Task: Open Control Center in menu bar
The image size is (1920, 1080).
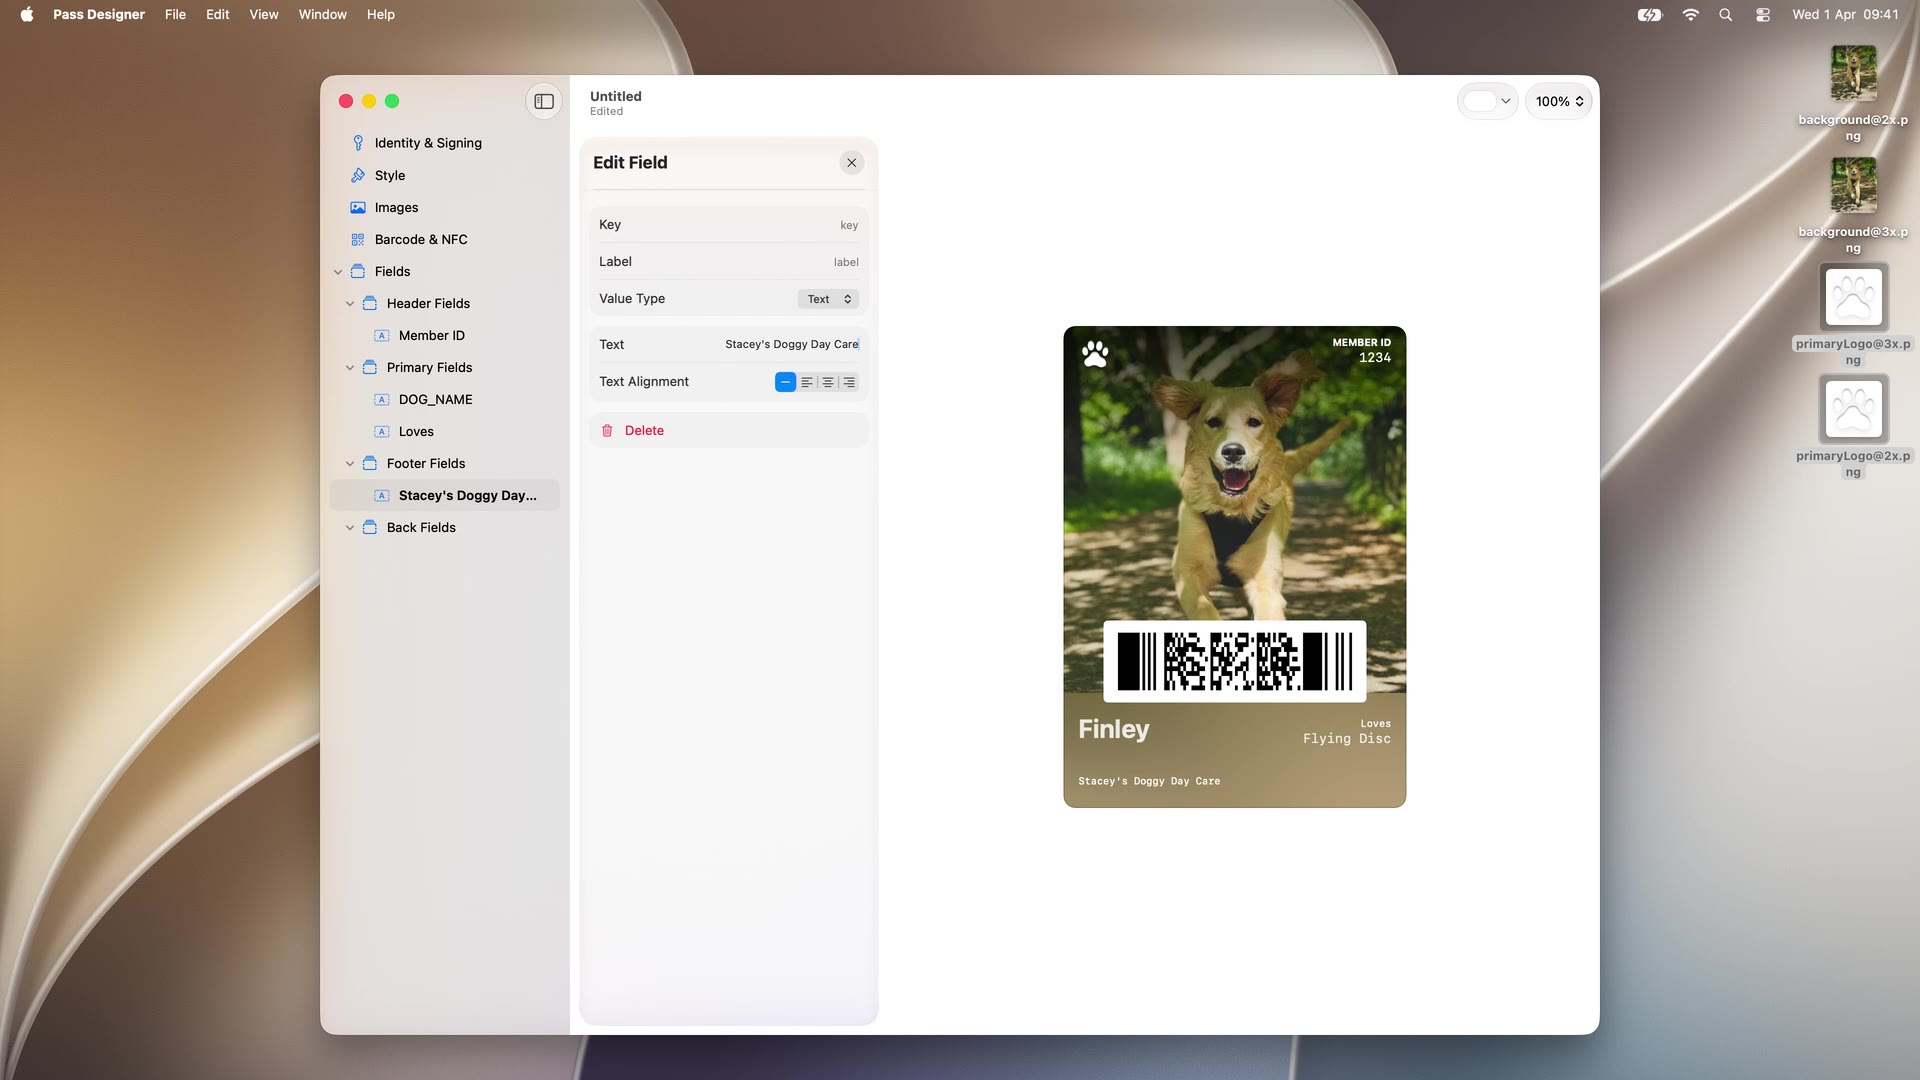Action: (x=1763, y=14)
